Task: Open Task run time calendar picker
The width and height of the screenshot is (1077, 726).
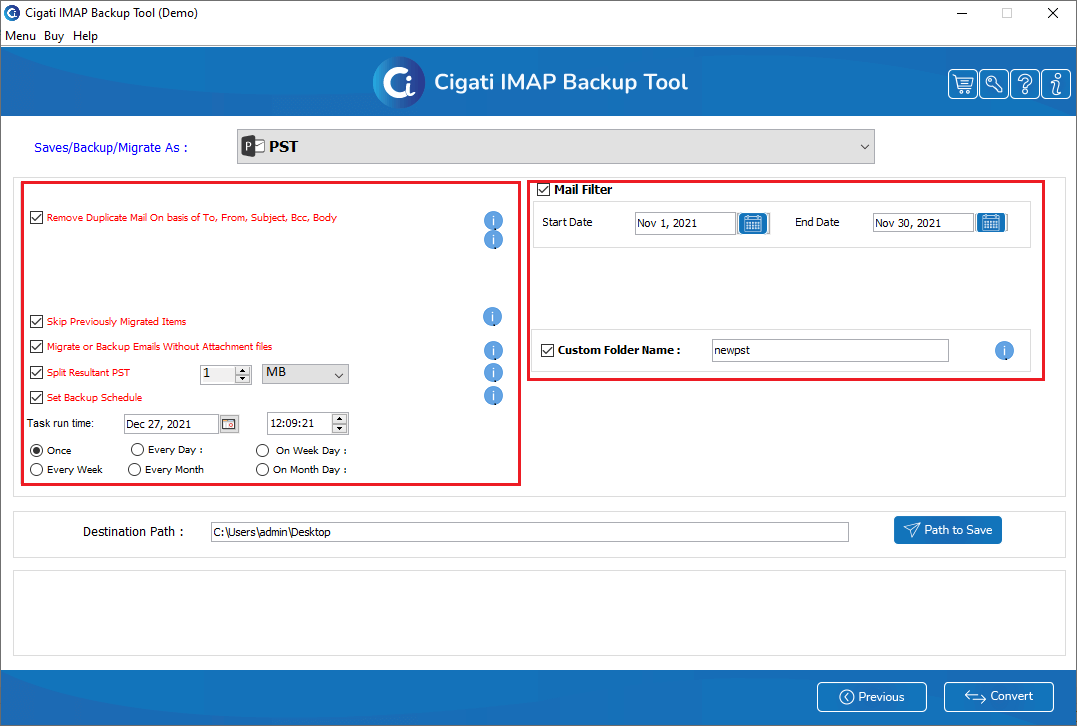Action: (x=229, y=424)
